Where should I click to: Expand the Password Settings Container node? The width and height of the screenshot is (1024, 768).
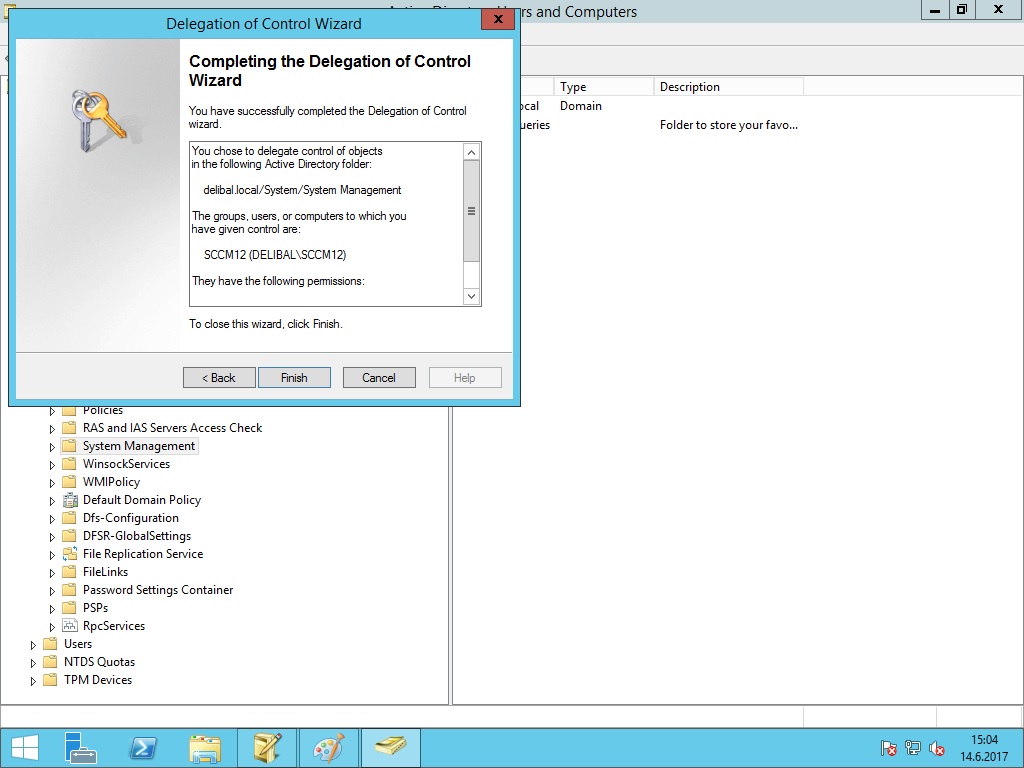[x=52, y=591]
